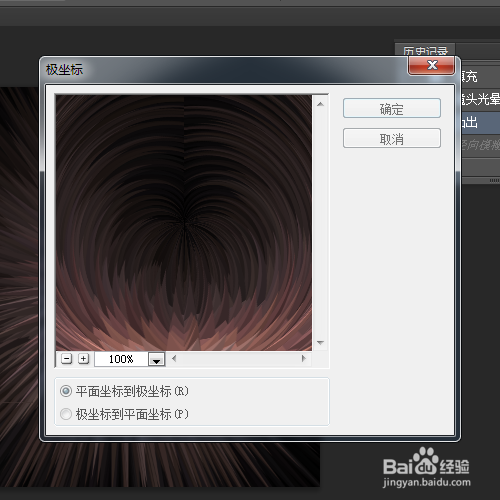Image resolution: width=500 pixels, height=500 pixels.
Task: Click the preview scroll left arrow
Action: pos(174,359)
